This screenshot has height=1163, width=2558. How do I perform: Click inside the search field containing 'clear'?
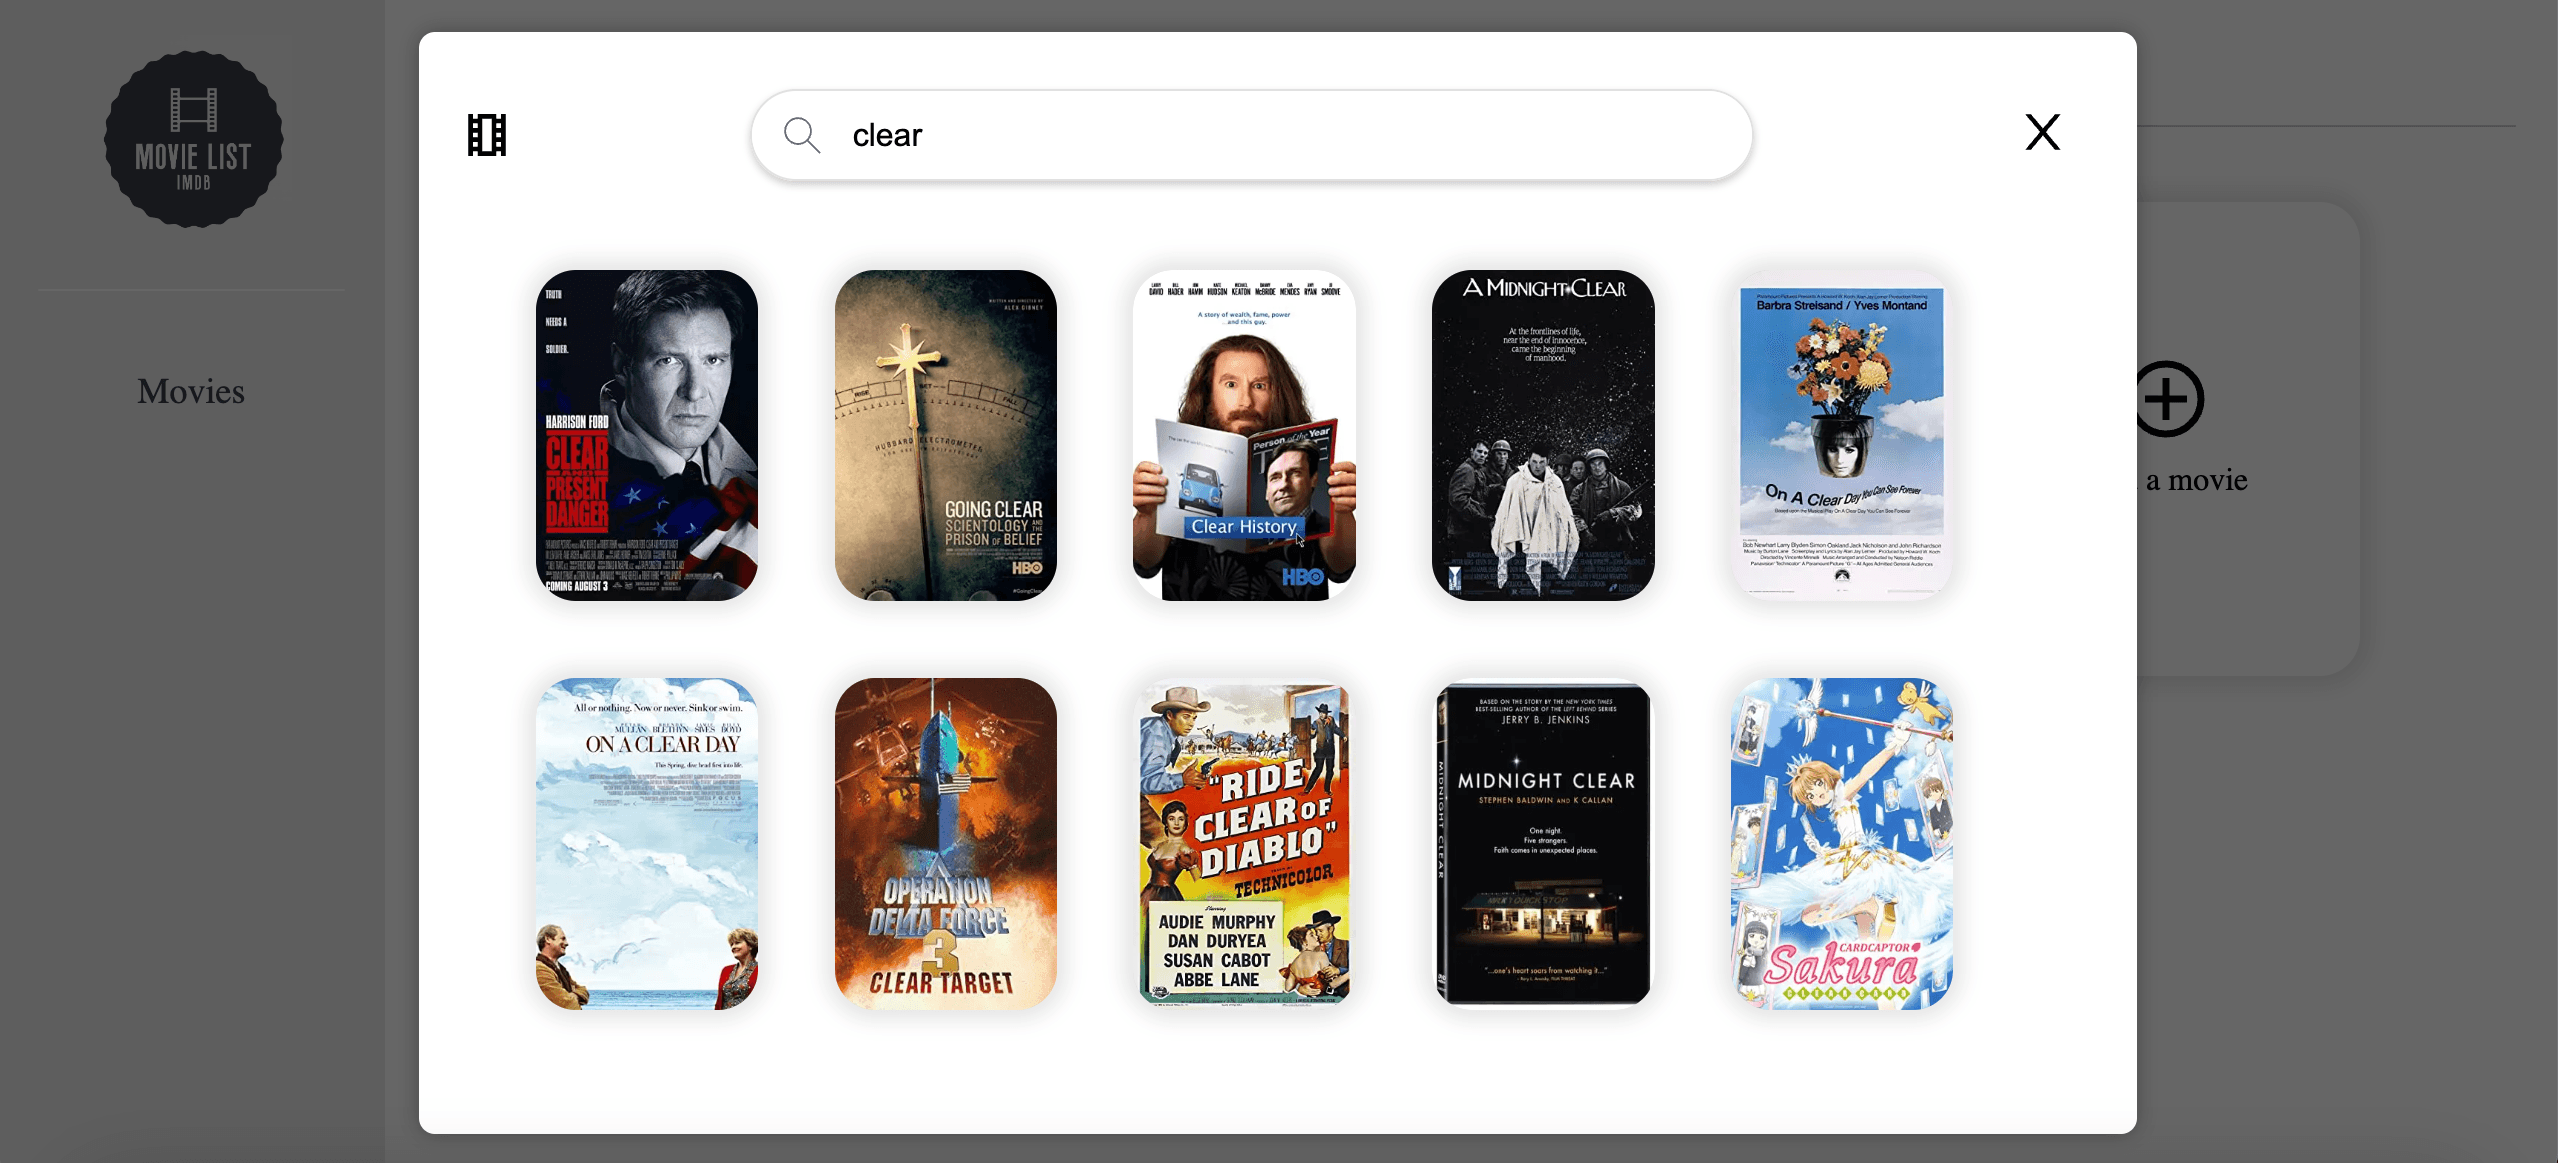coord(1251,135)
